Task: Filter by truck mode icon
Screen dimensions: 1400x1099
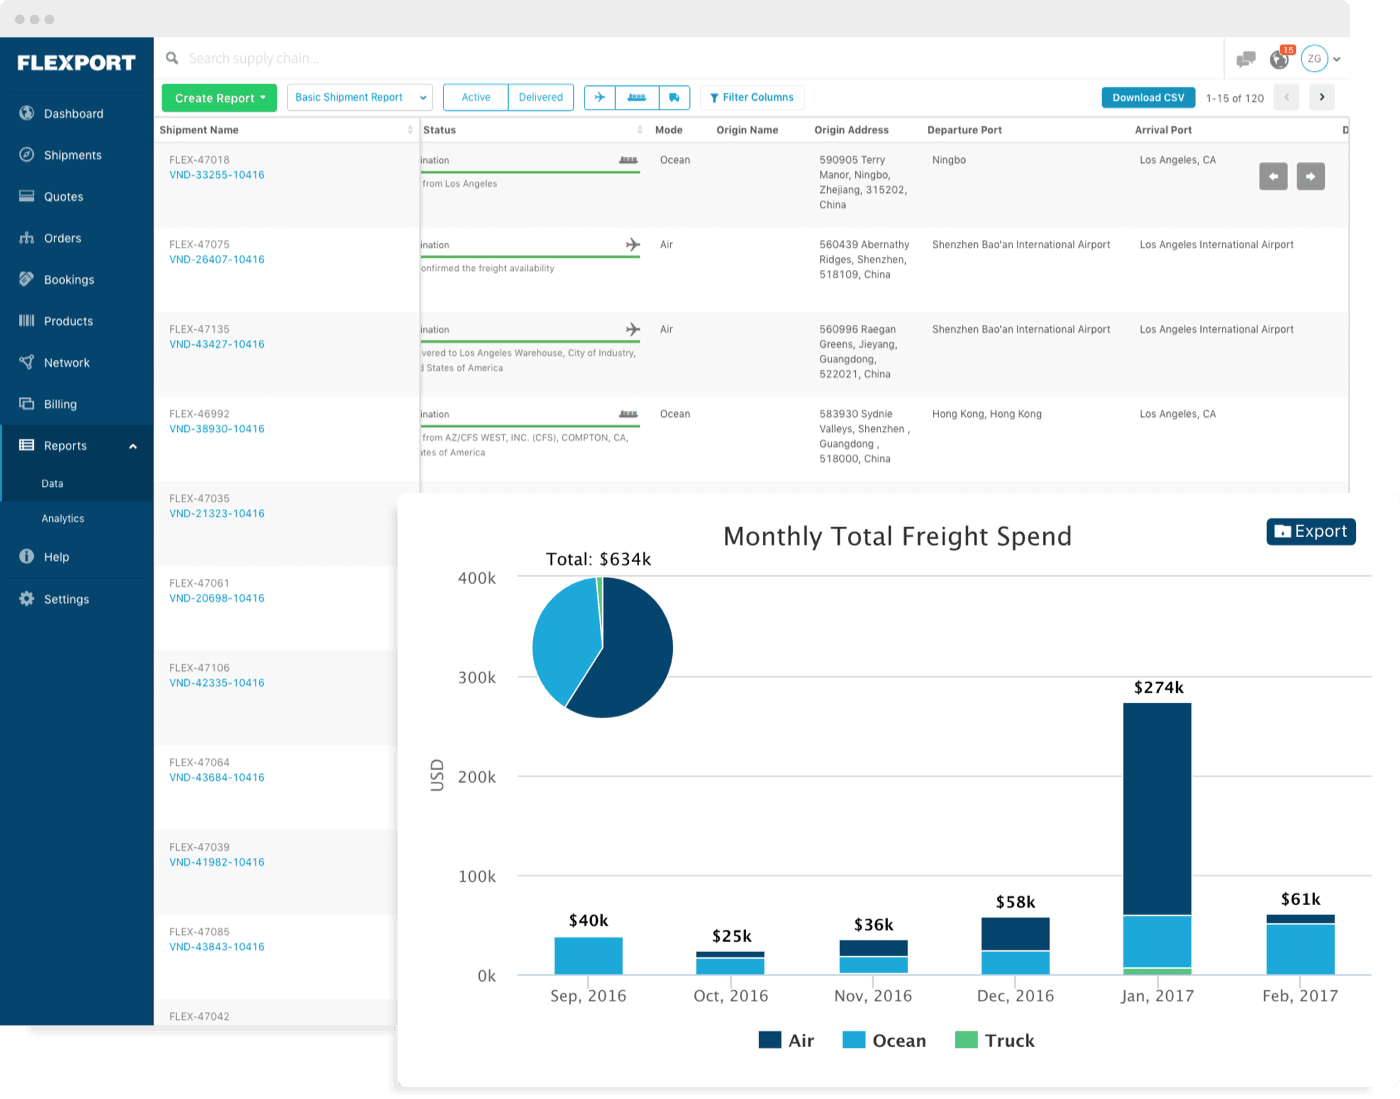Action: tap(675, 97)
